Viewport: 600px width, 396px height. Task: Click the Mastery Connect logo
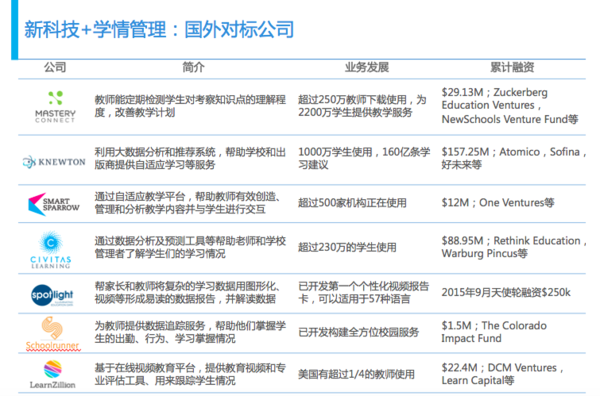coord(55,106)
